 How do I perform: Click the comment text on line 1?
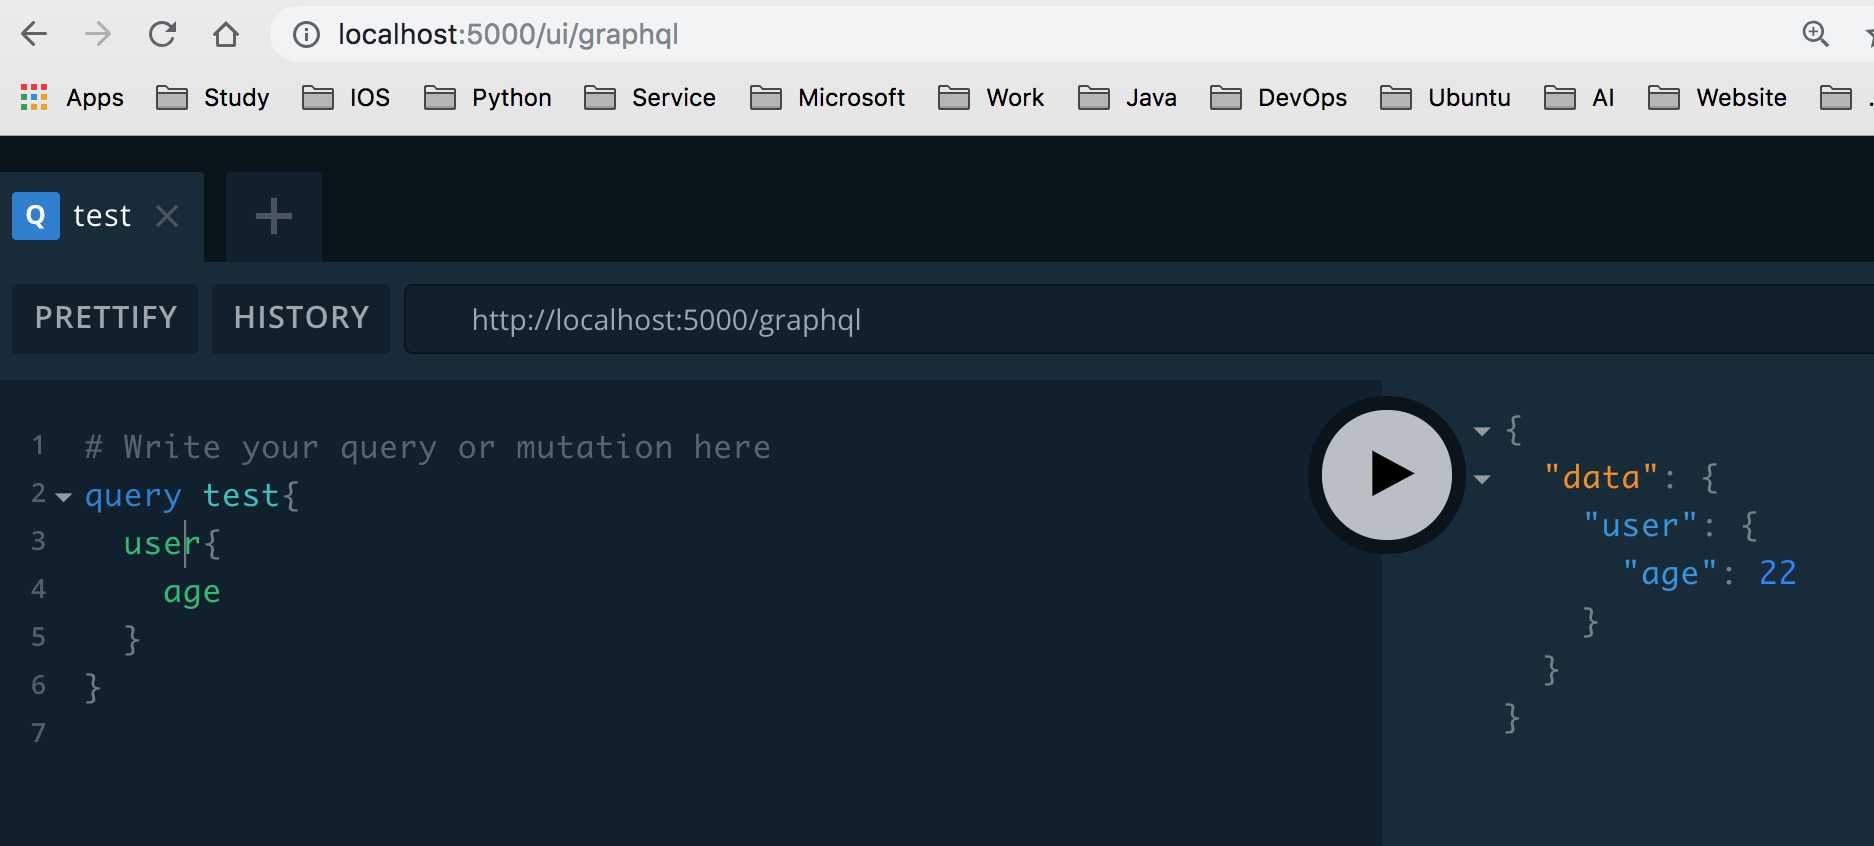pyautogui.click(x=428, y=447)
